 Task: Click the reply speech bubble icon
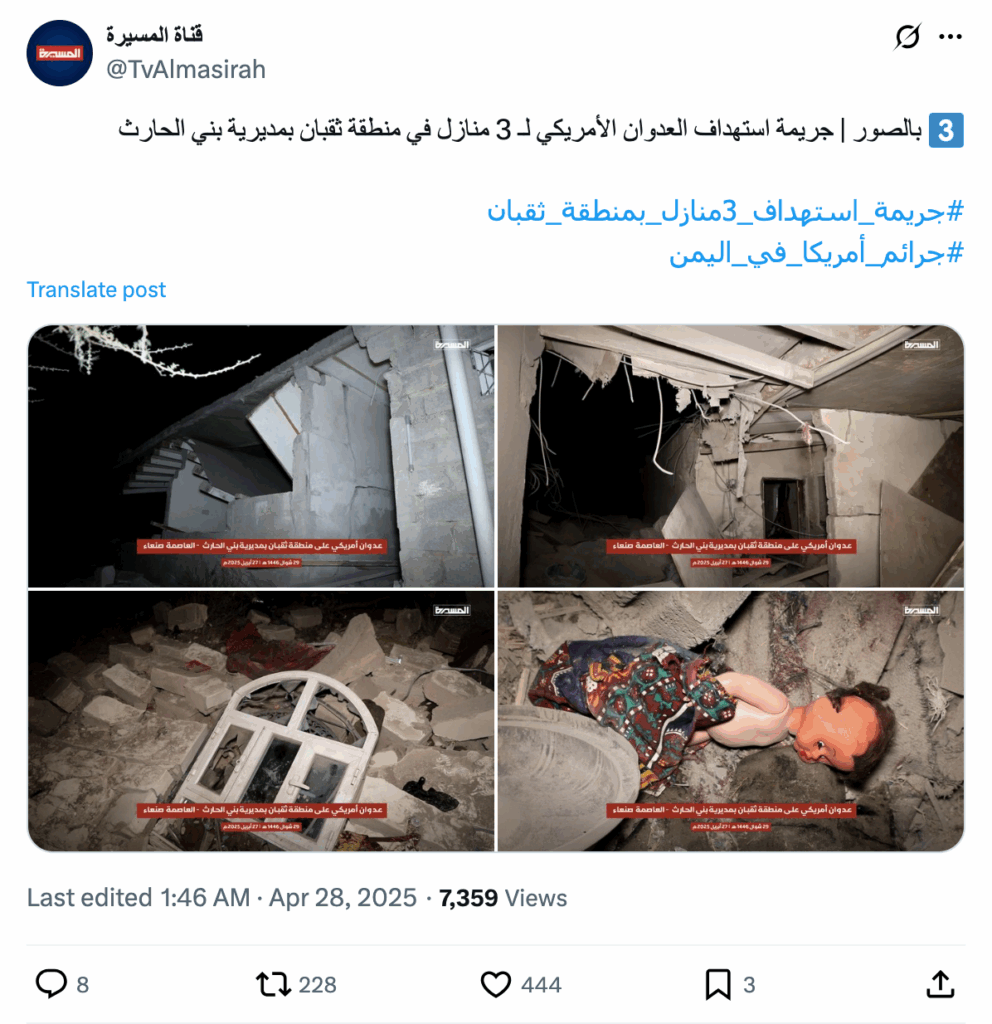point(51,984)
